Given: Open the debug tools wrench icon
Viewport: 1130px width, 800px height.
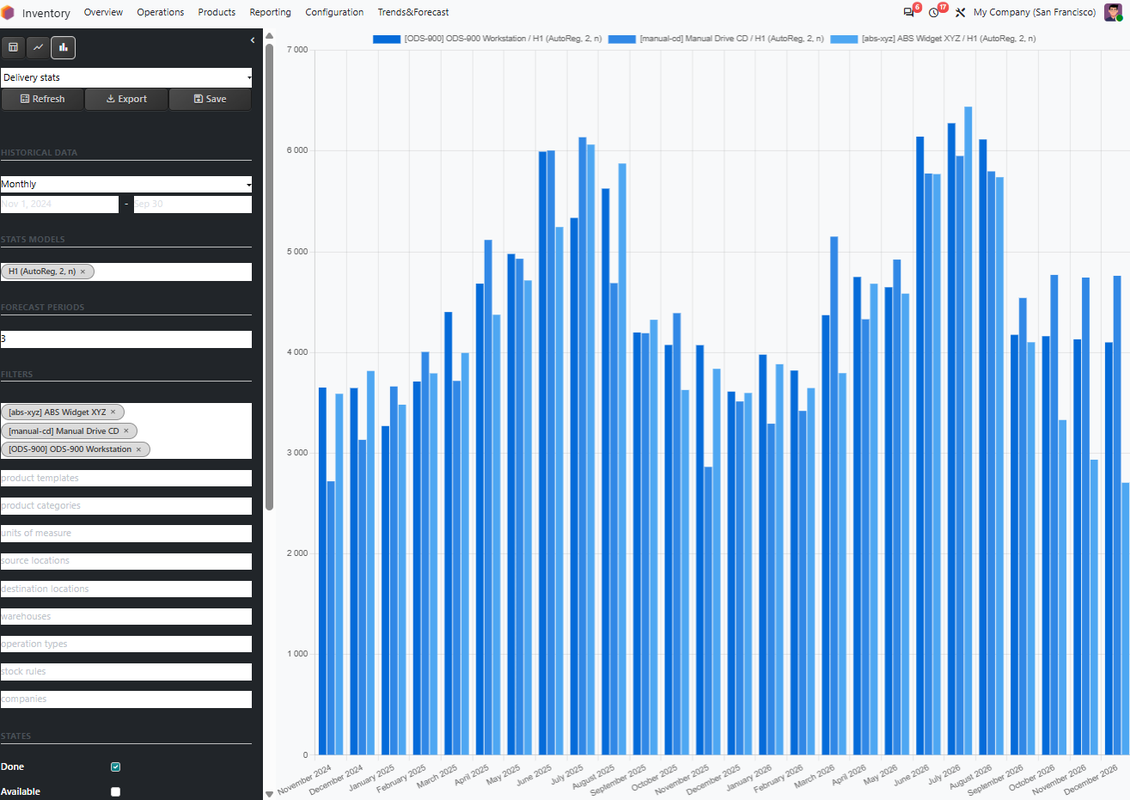Looking at the screenshot, I should (960, 12).
